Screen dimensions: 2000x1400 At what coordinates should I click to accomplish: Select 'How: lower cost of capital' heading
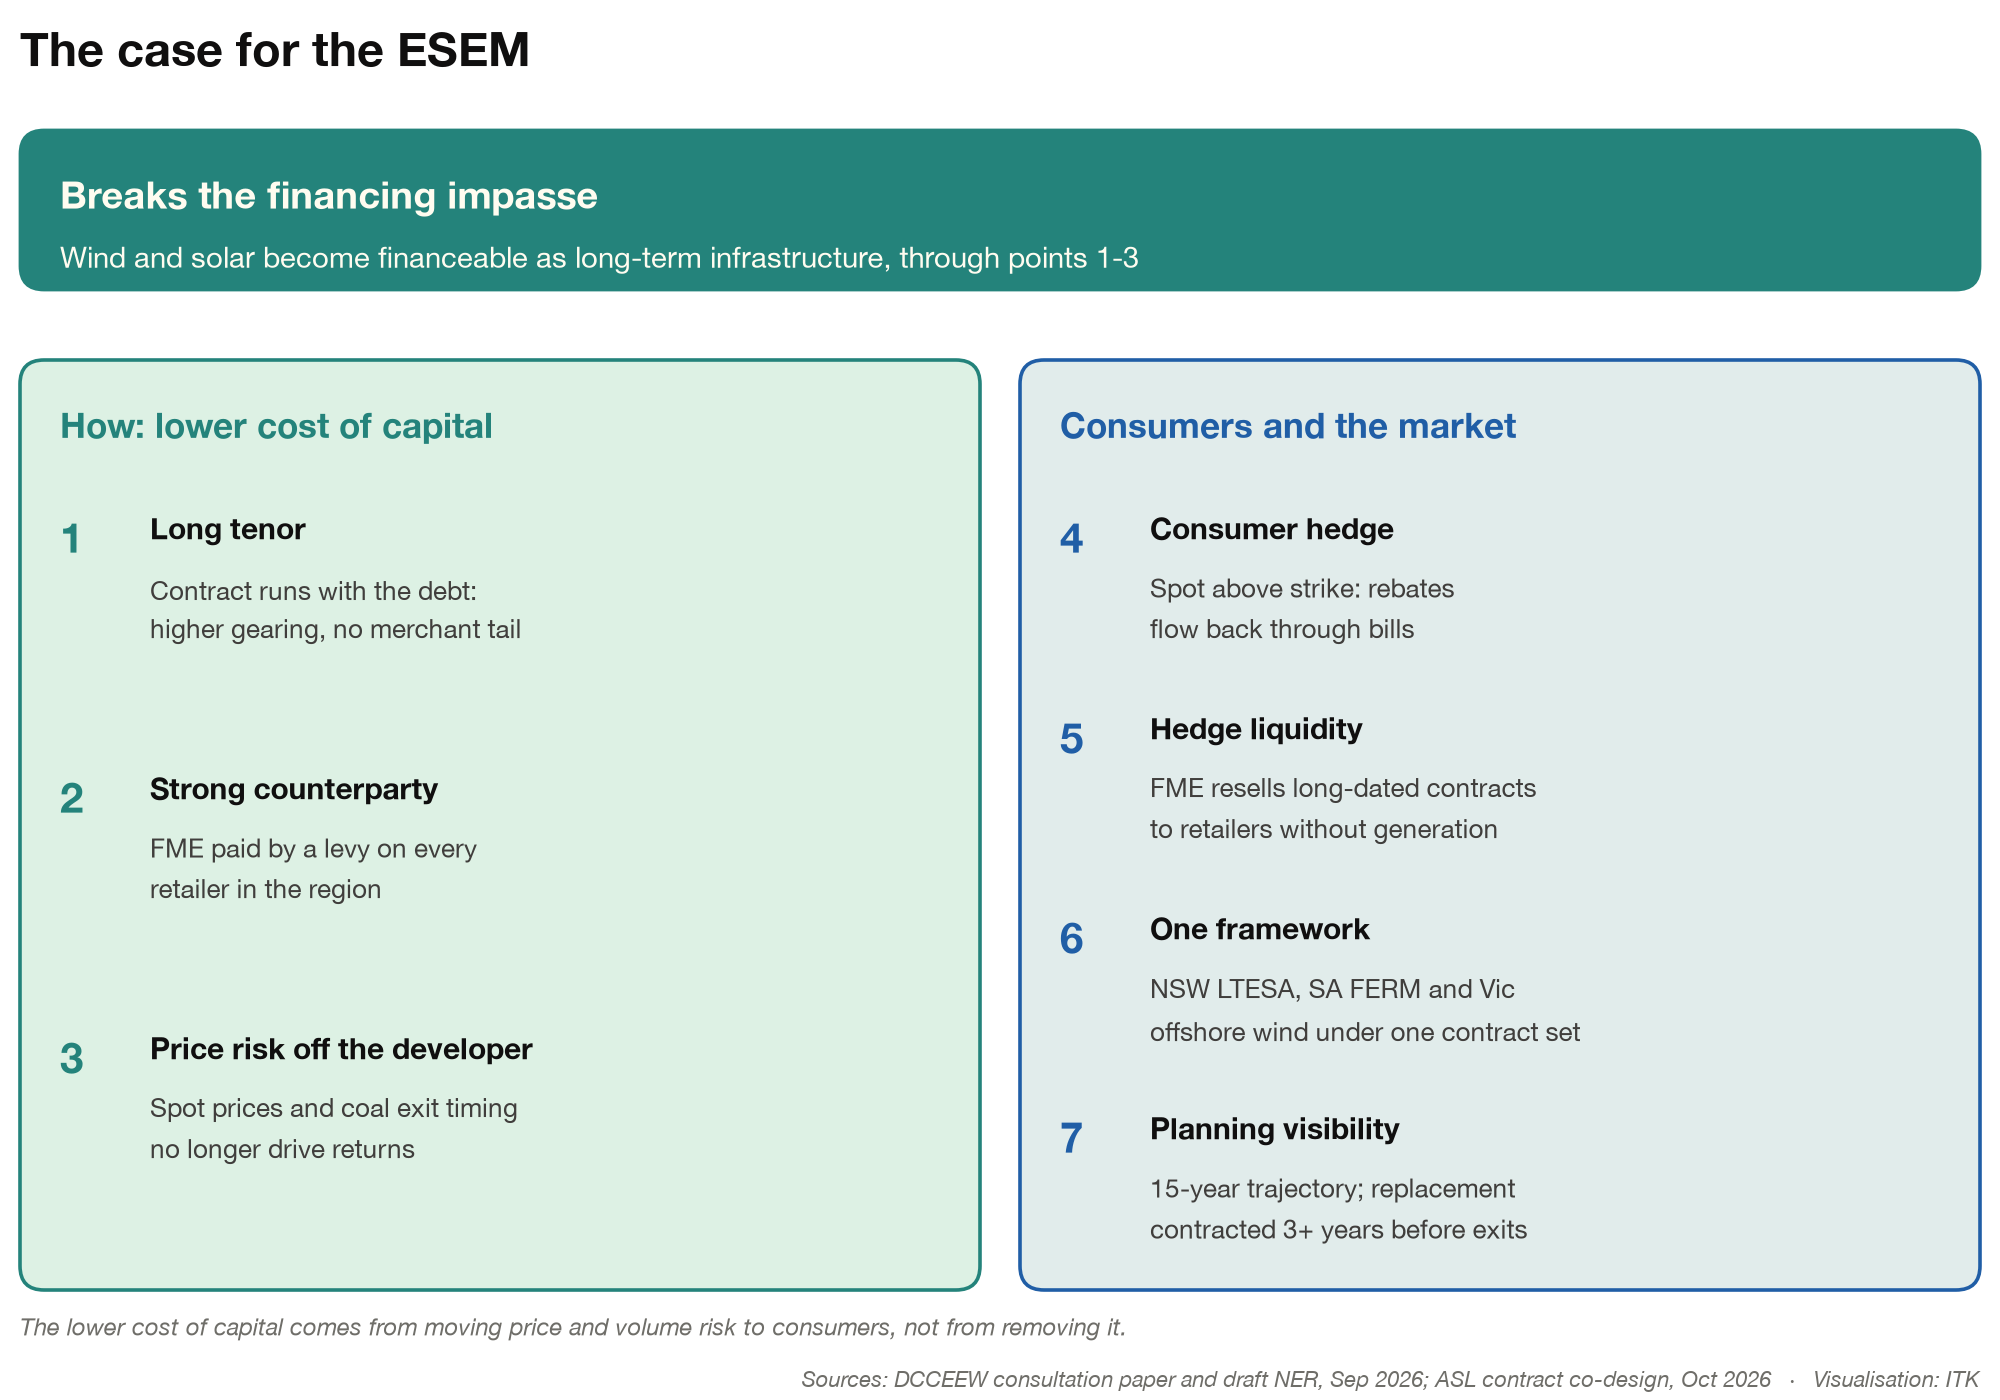pyautogui.click(x=276, y=426)
